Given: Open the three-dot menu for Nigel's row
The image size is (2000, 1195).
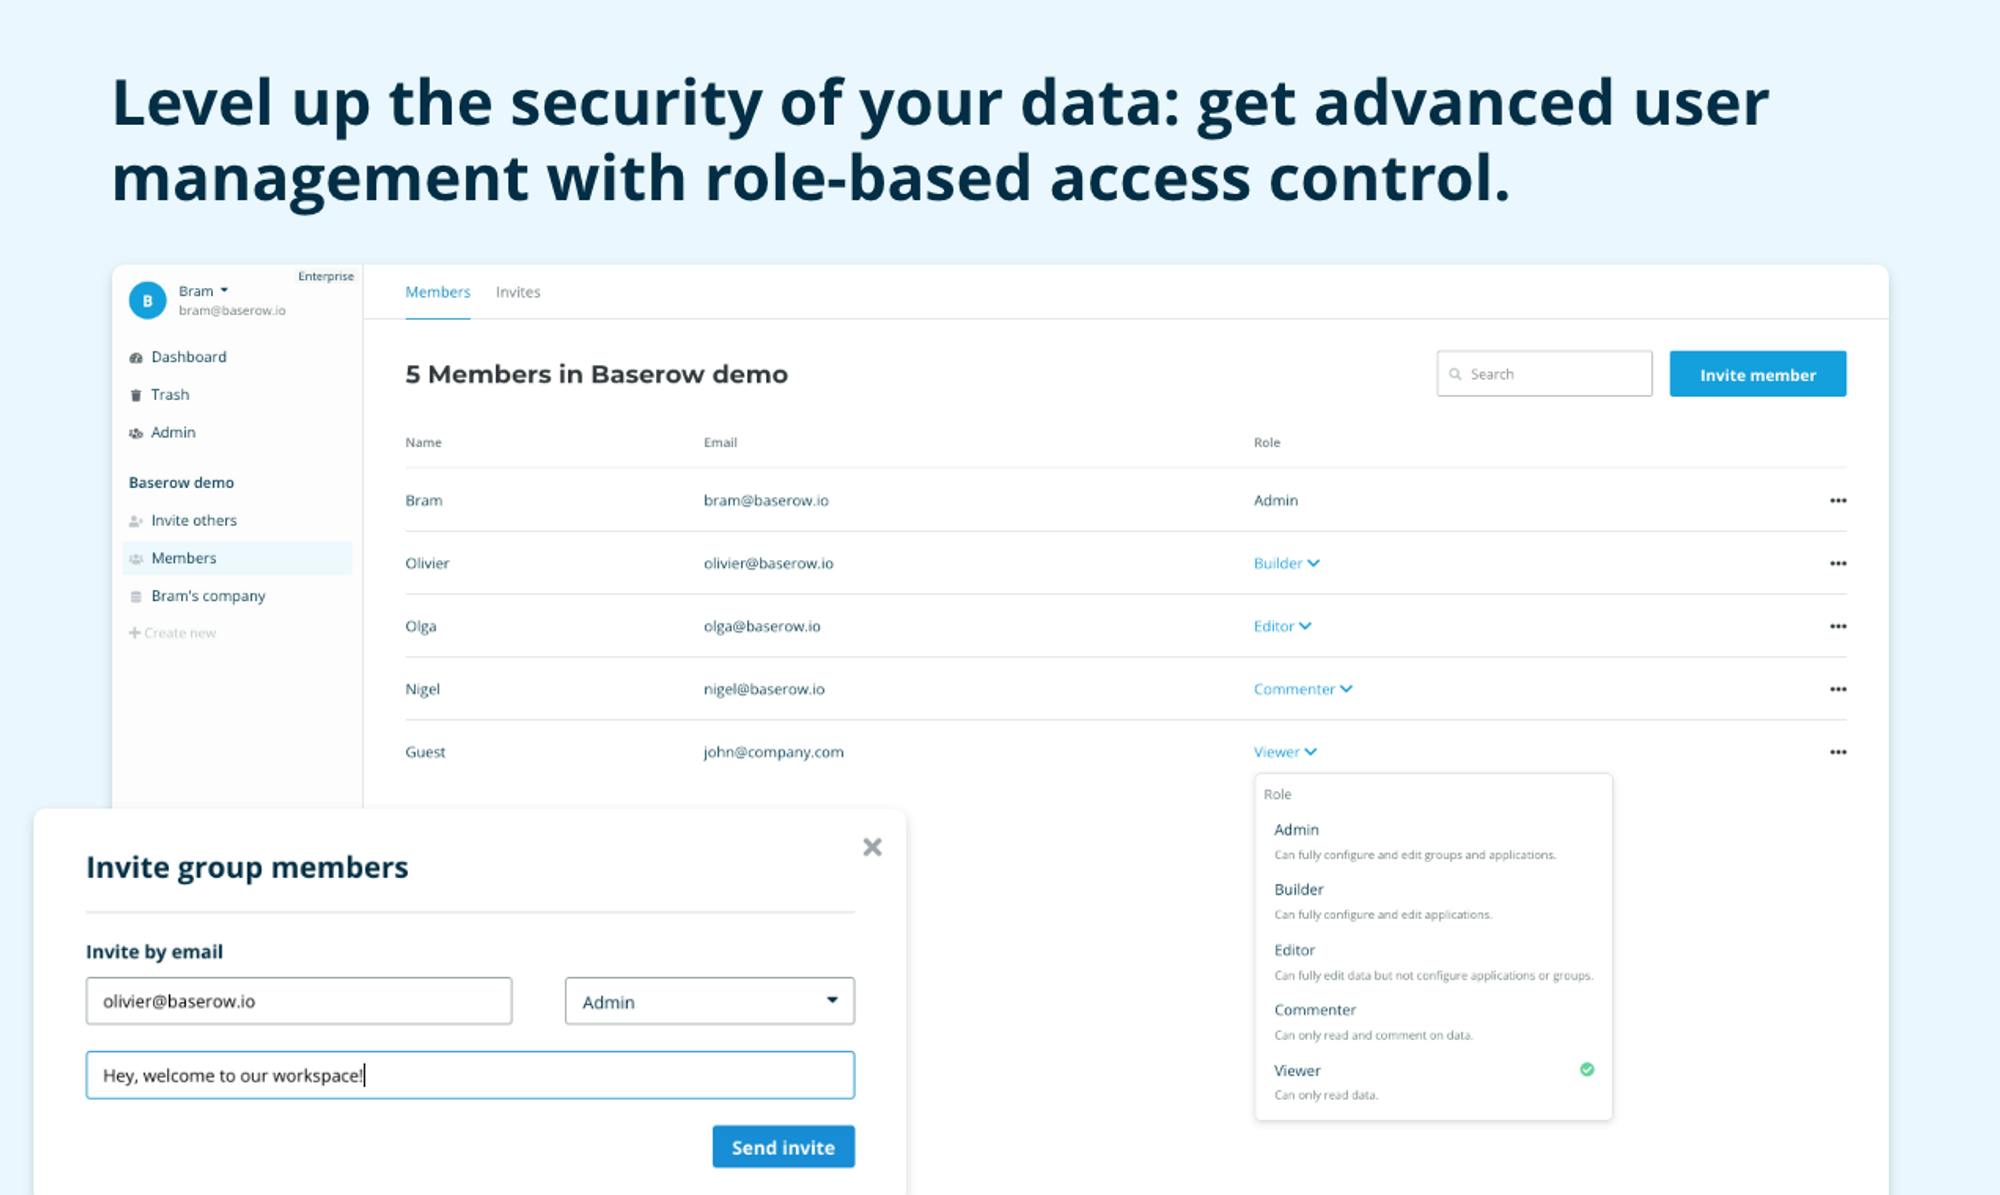Looking at the screenshot, I should pyautogui.click(x=1838, y=689).
